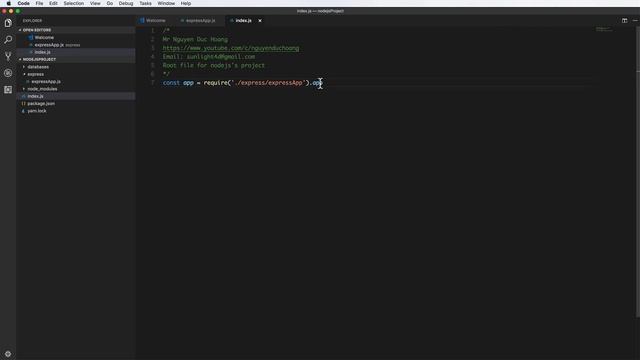The width and height of the screenshot is (640, 360).
Task: Click line number 7 in gutter
Action: click(153, 83)
